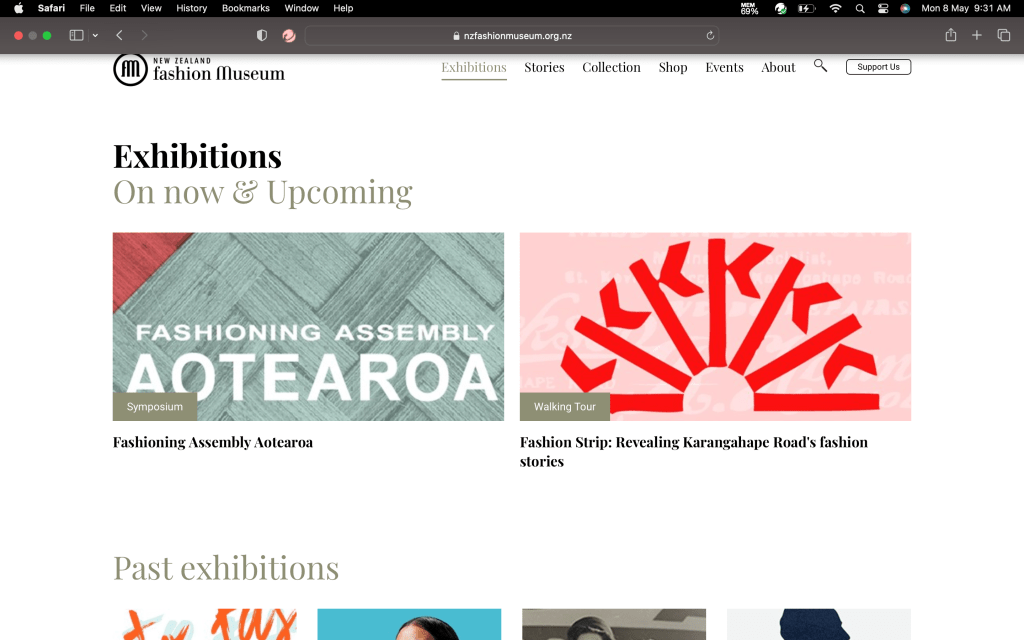Show the tab overview icon
The height and width of the screenshot is (640, 1024).
point(1004,35)
